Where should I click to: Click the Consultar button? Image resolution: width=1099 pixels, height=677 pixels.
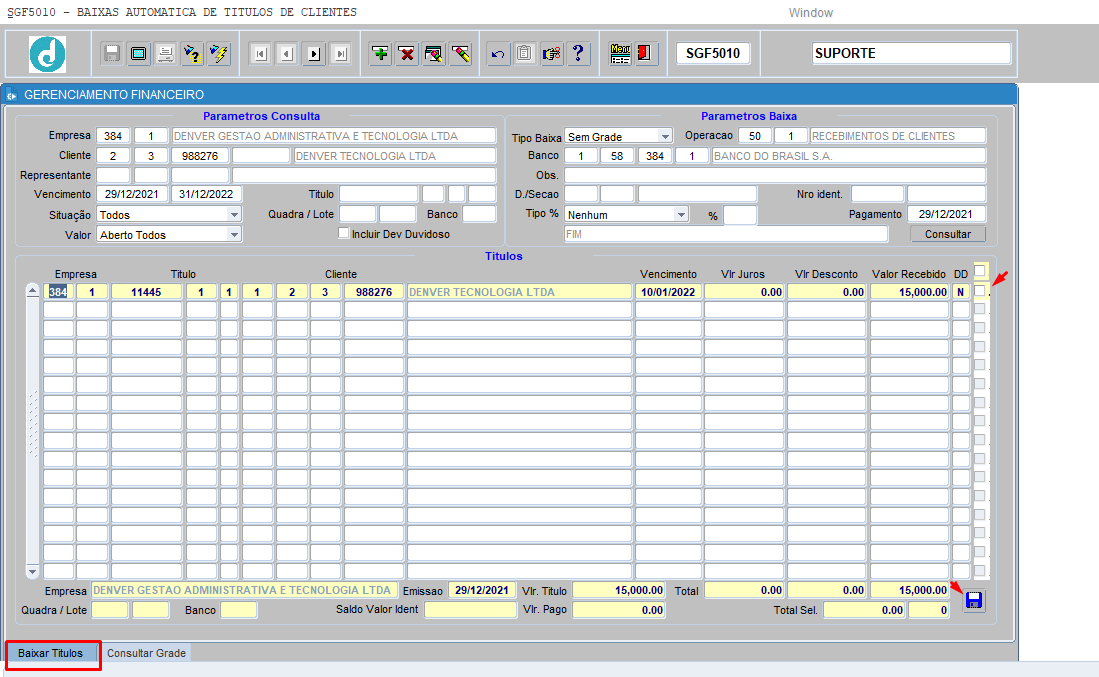(x=948, y=234)
